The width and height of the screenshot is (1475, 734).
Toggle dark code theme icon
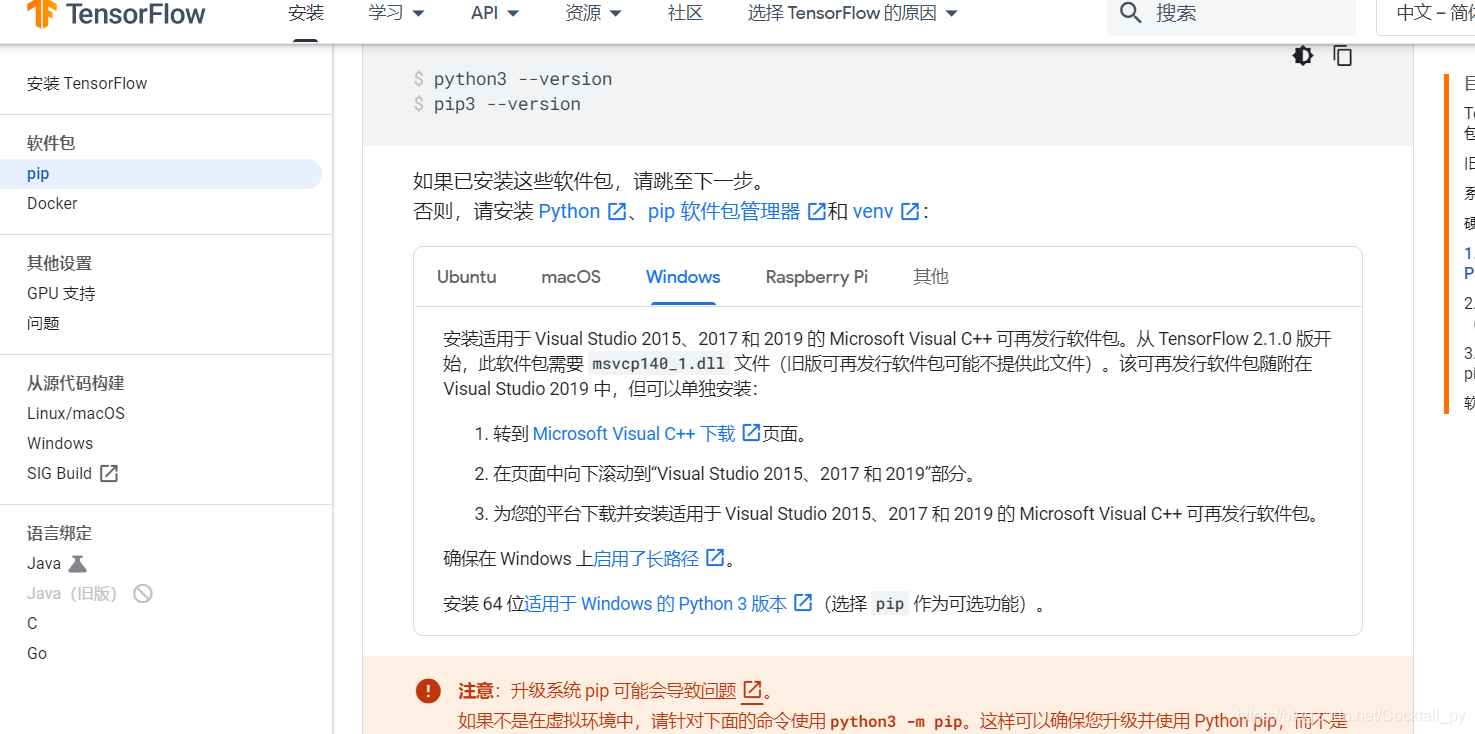point(1303,56)
